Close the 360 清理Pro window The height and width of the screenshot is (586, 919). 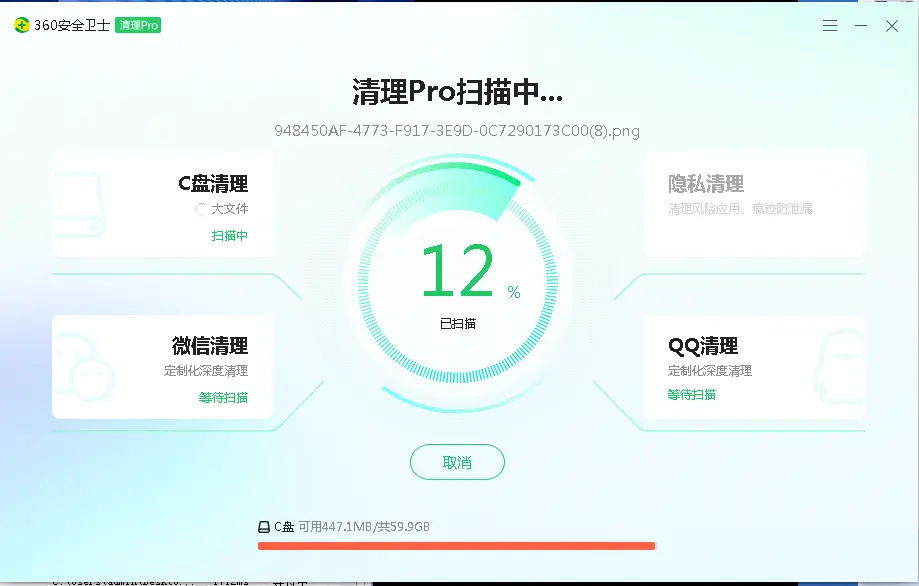click(x=892, y=26)
